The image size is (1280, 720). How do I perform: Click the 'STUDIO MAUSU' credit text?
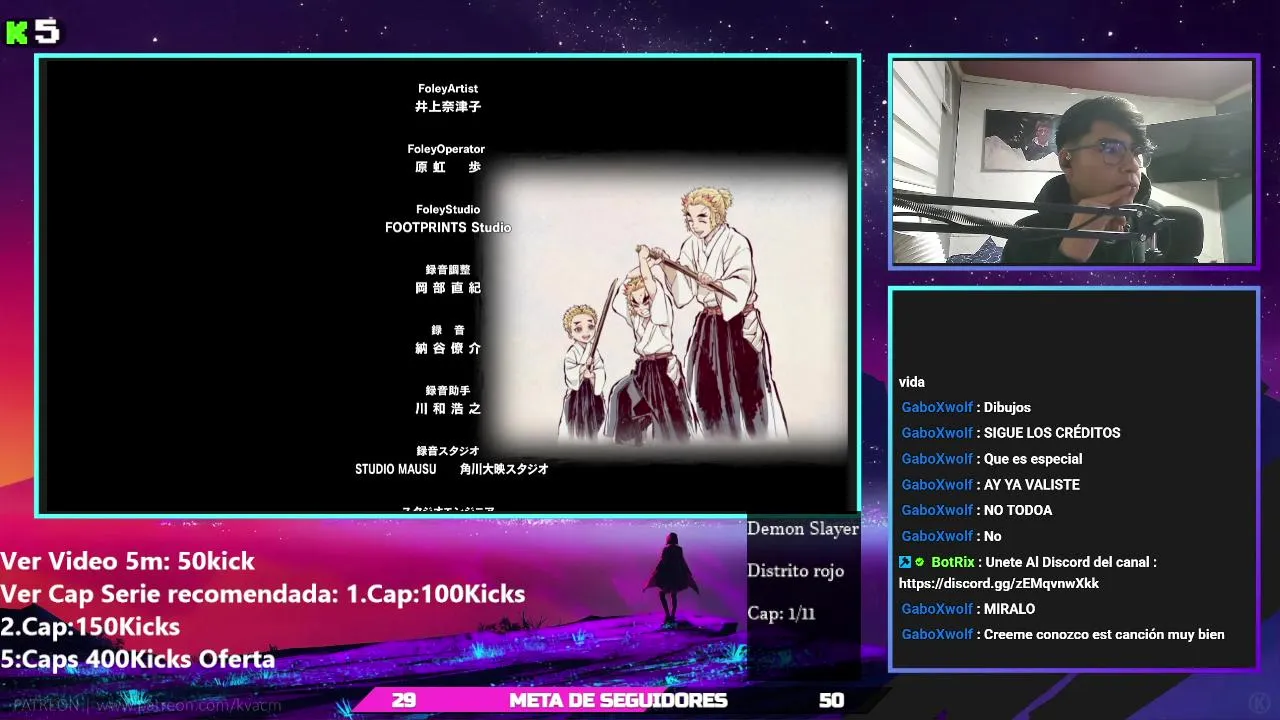pyautogui.click(x=396, y=469)
